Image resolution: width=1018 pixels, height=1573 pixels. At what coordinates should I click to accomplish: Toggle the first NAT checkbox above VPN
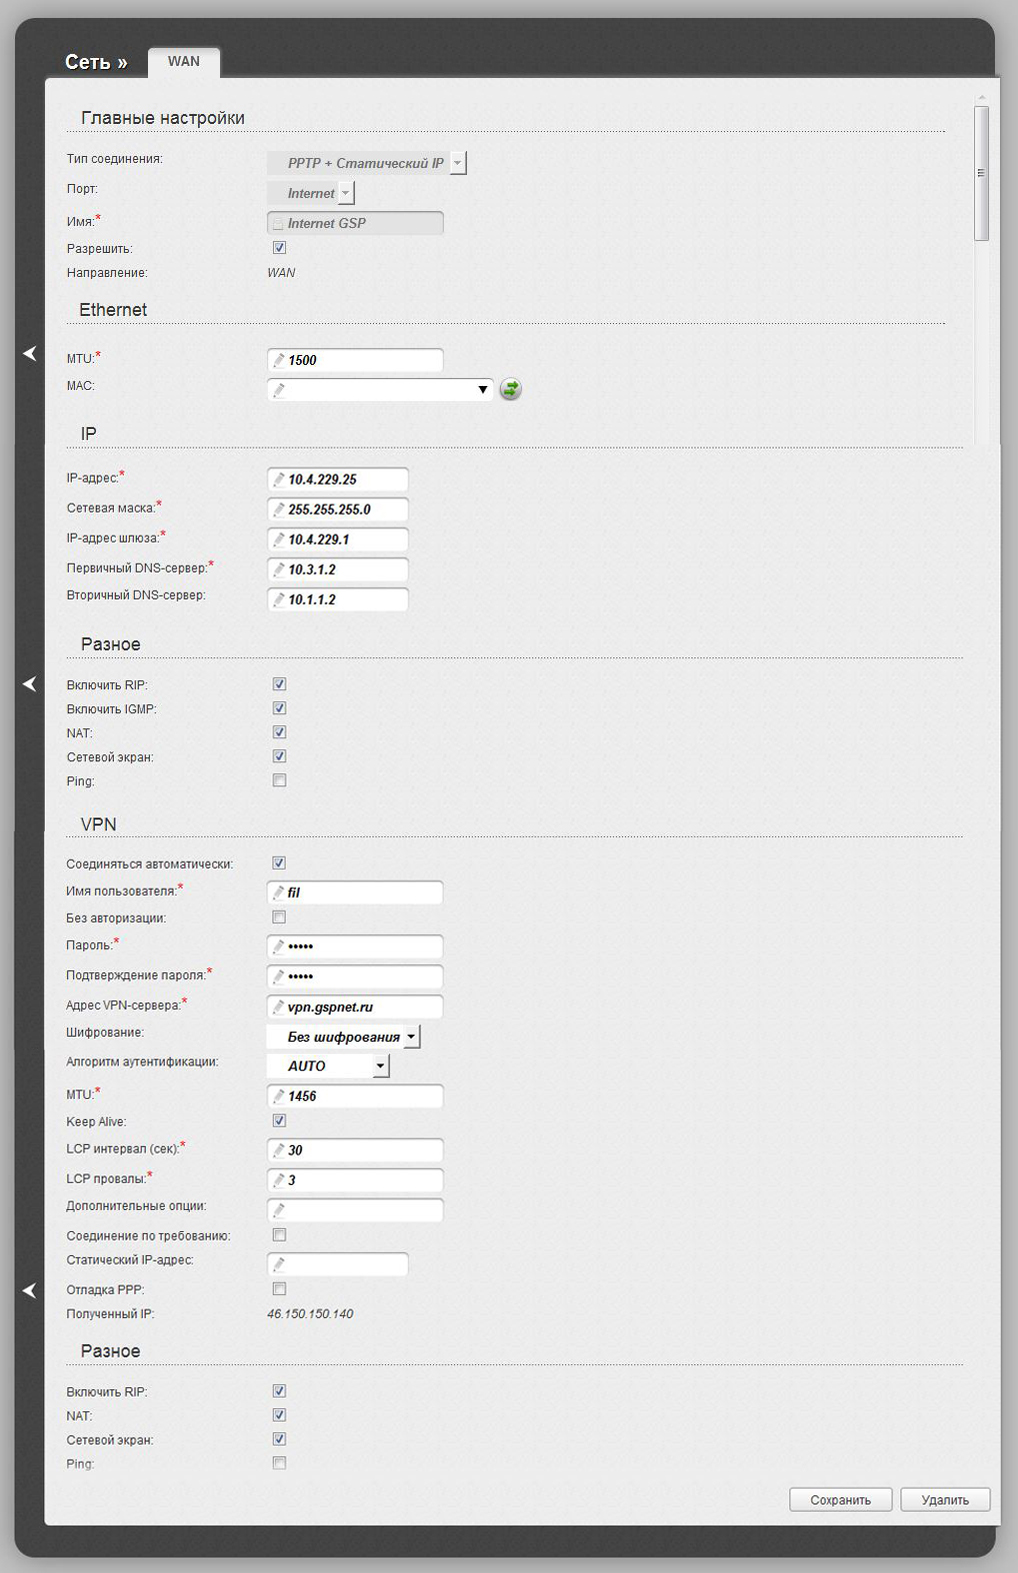click(279, 732)
